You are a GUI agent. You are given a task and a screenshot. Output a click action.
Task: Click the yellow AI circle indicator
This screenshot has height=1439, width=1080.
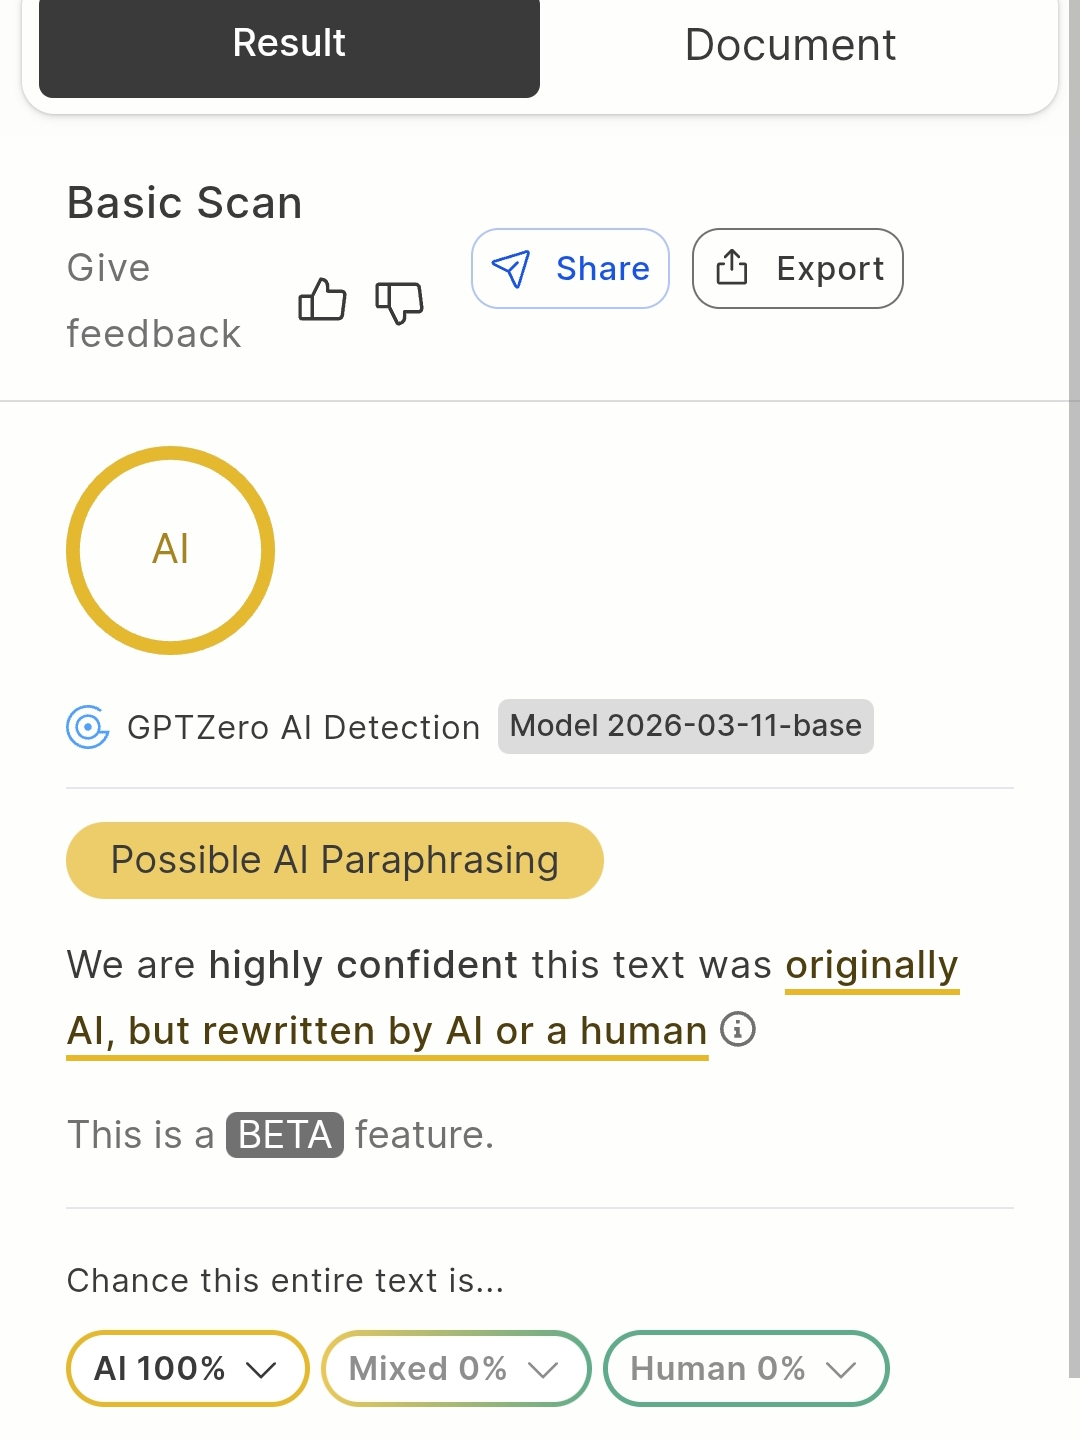tap(170, 550)
